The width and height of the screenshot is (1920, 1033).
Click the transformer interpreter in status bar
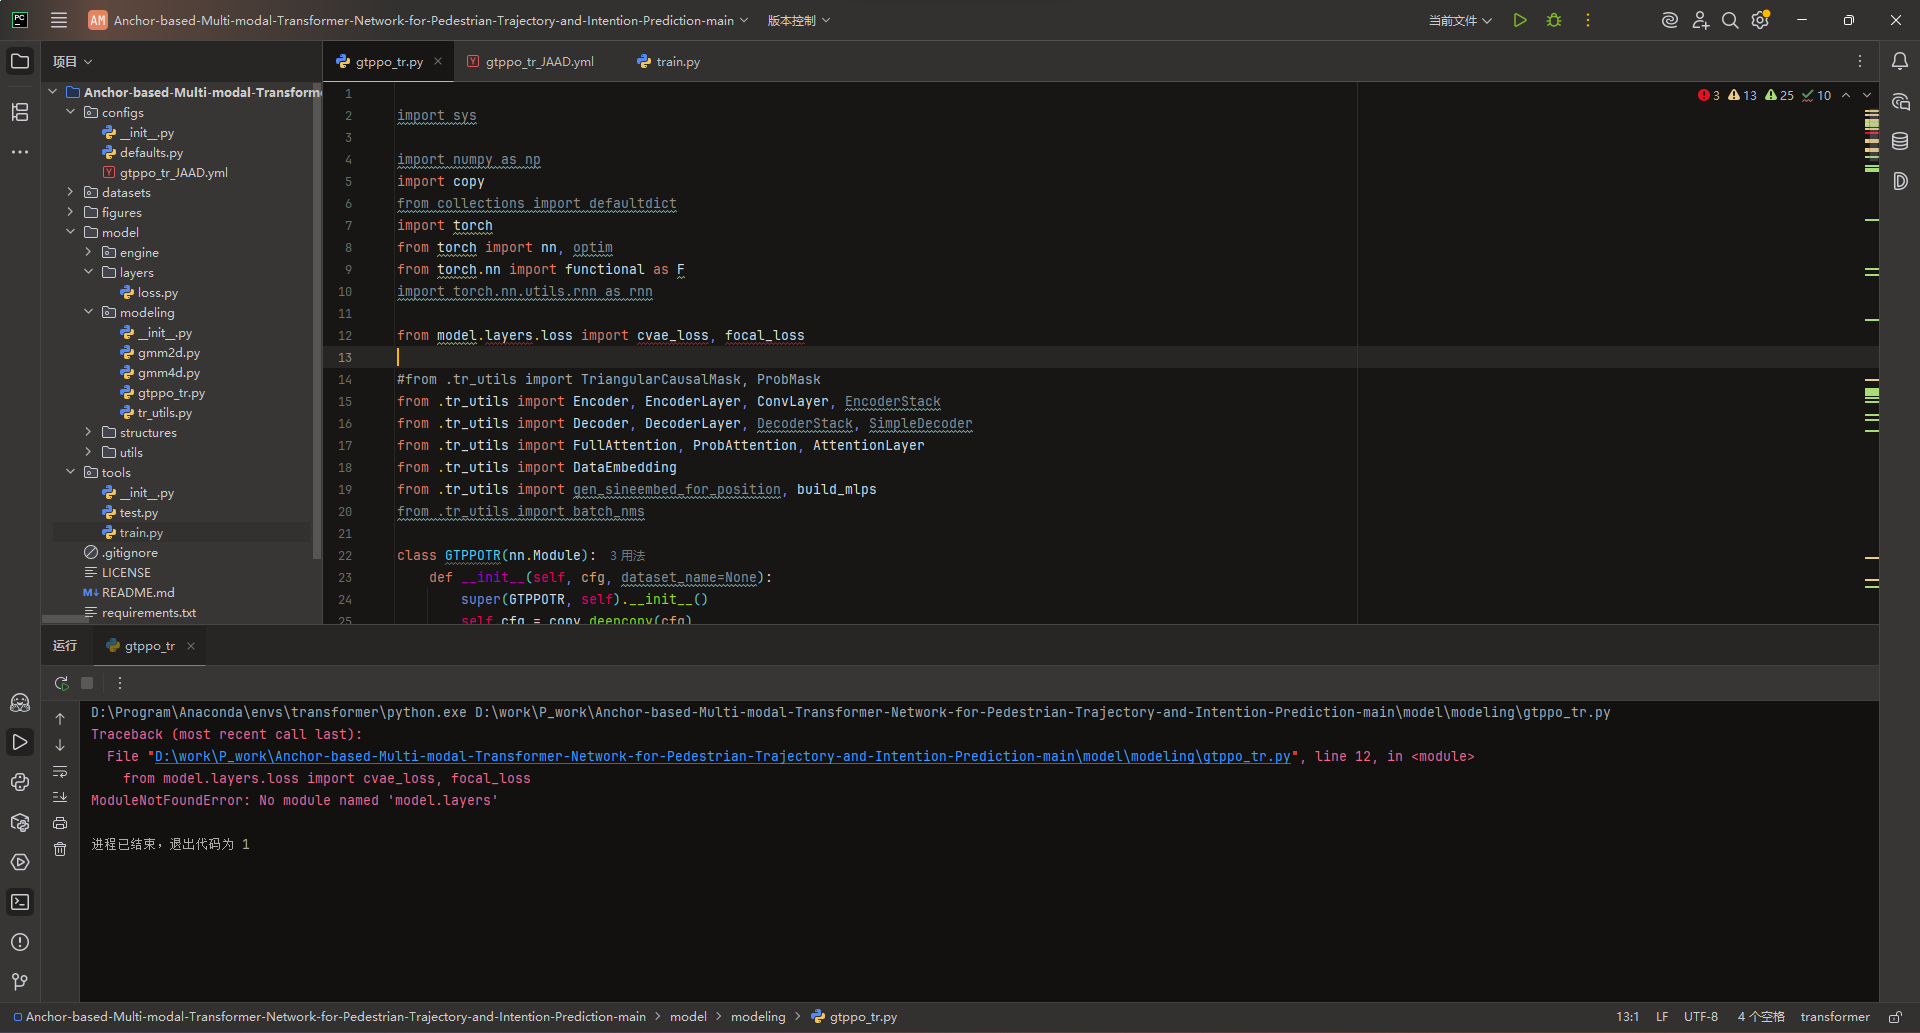tap(1835, 1017)
